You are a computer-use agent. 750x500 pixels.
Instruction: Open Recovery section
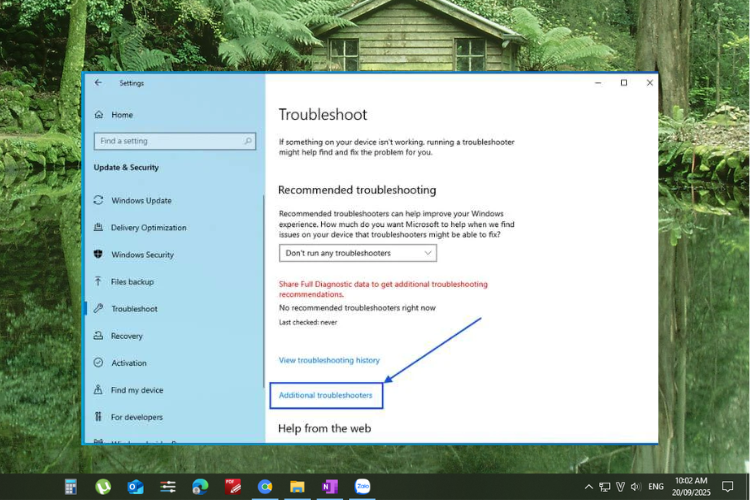point(127,336)
